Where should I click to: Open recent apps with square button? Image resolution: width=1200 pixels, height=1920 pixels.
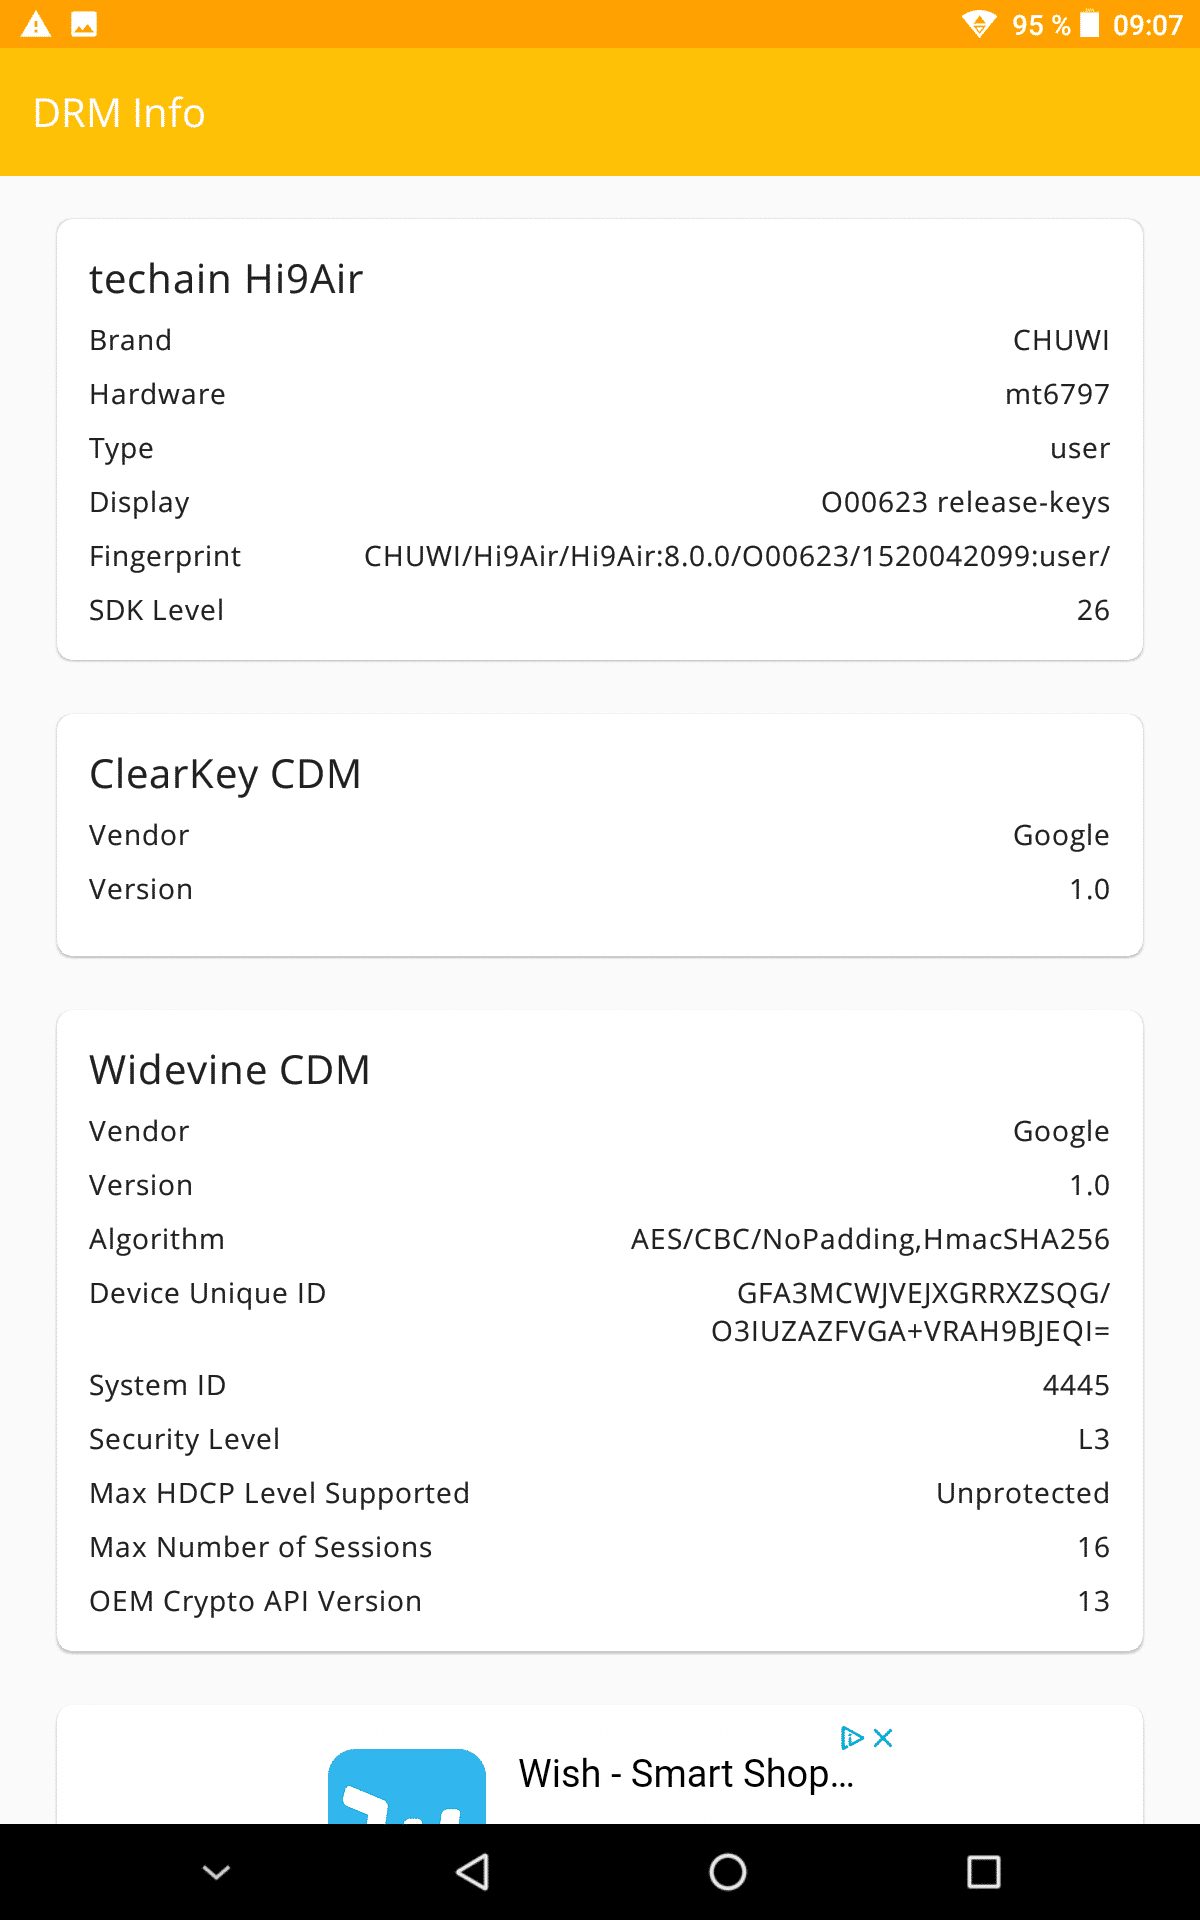(x=984, y=1872)
